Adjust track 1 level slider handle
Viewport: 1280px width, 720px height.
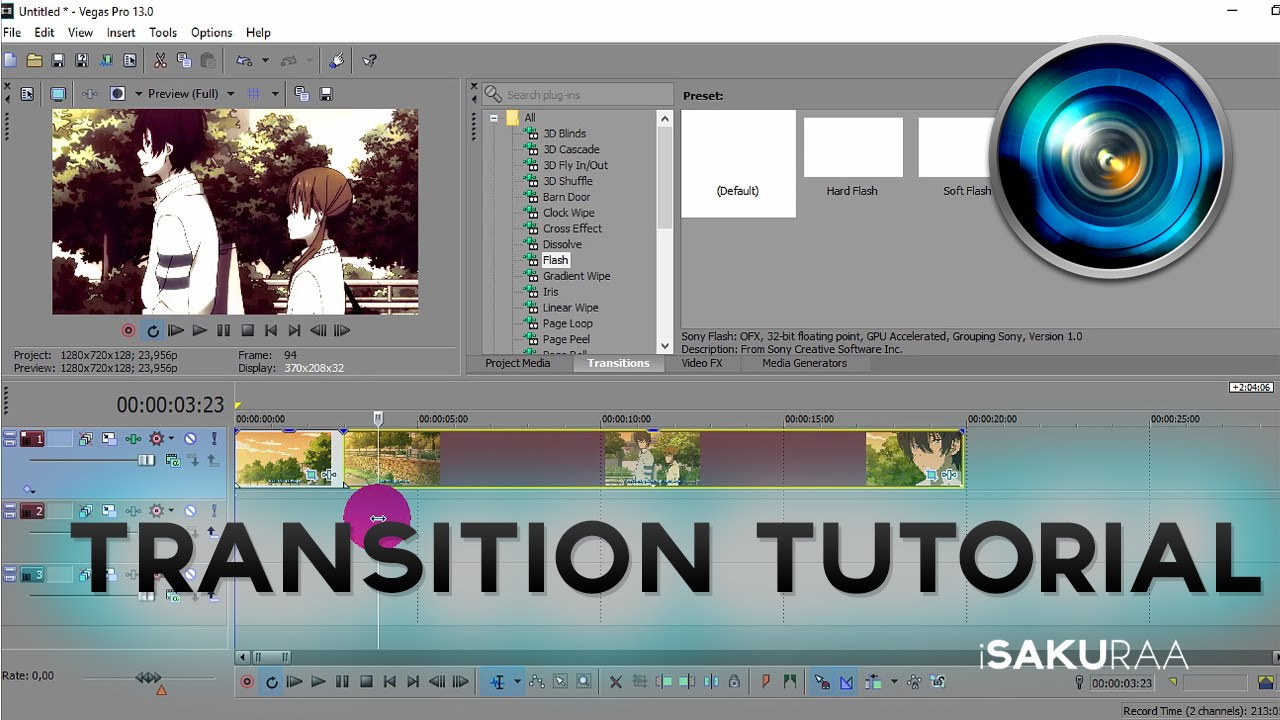146,460
